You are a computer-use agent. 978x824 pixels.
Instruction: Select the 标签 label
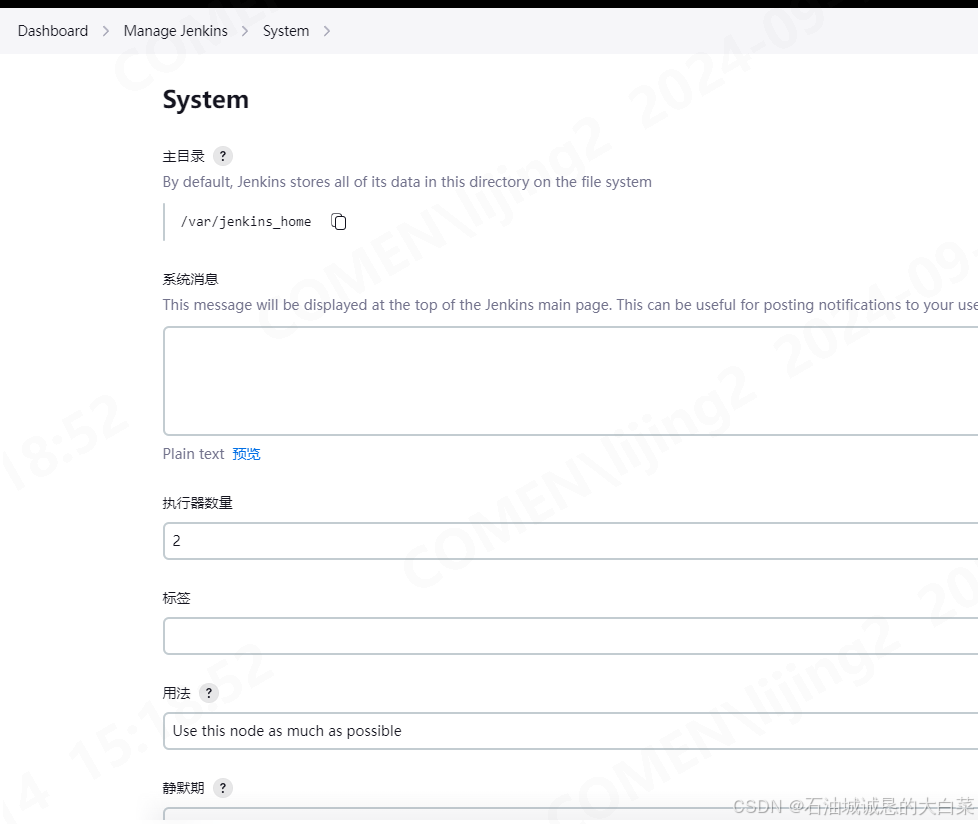[177, 598]
